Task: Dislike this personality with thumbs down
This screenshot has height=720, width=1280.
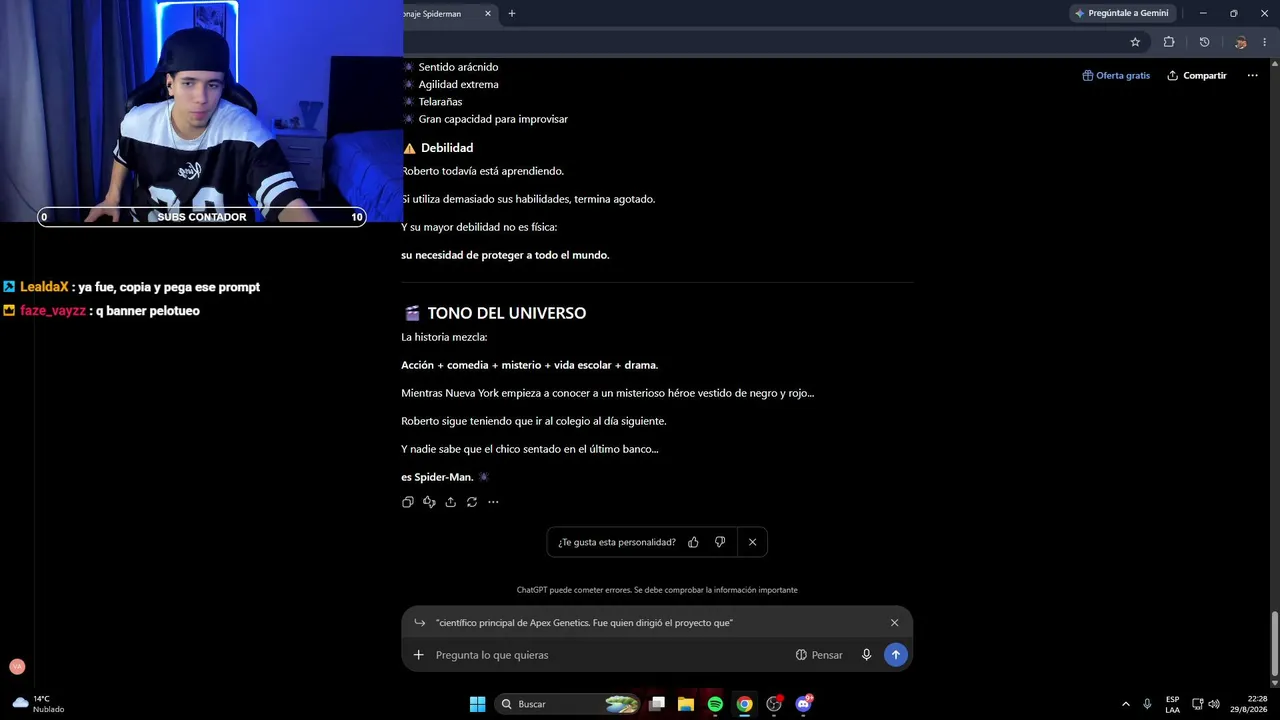Action: coord(720,542)
